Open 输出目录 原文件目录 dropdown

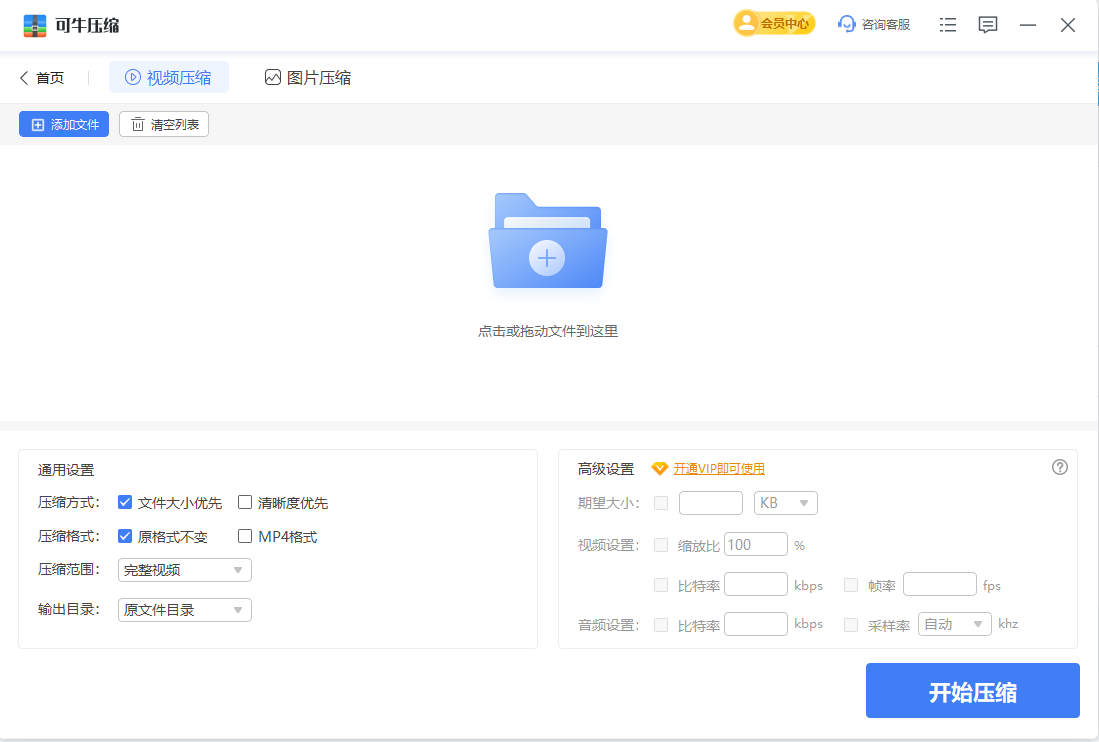click(x=184, y=610)
